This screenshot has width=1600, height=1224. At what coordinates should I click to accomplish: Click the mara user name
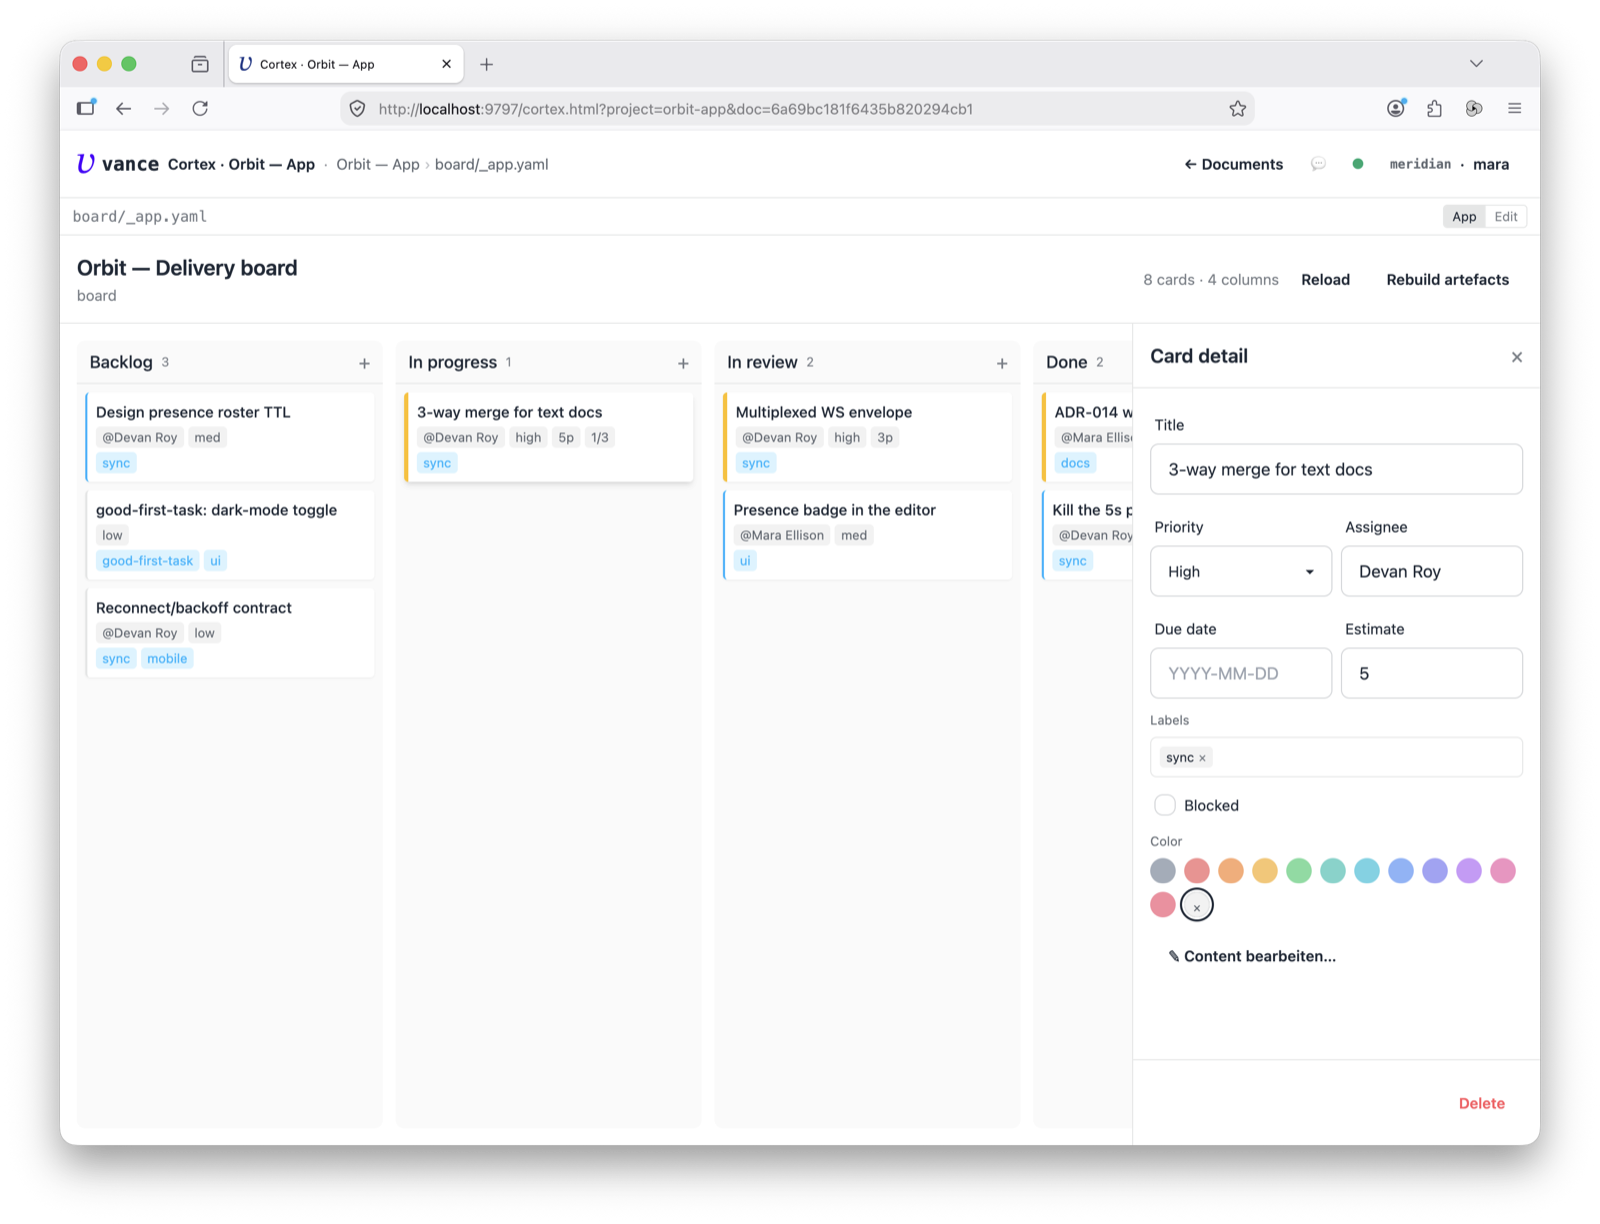pos(1491,164)
